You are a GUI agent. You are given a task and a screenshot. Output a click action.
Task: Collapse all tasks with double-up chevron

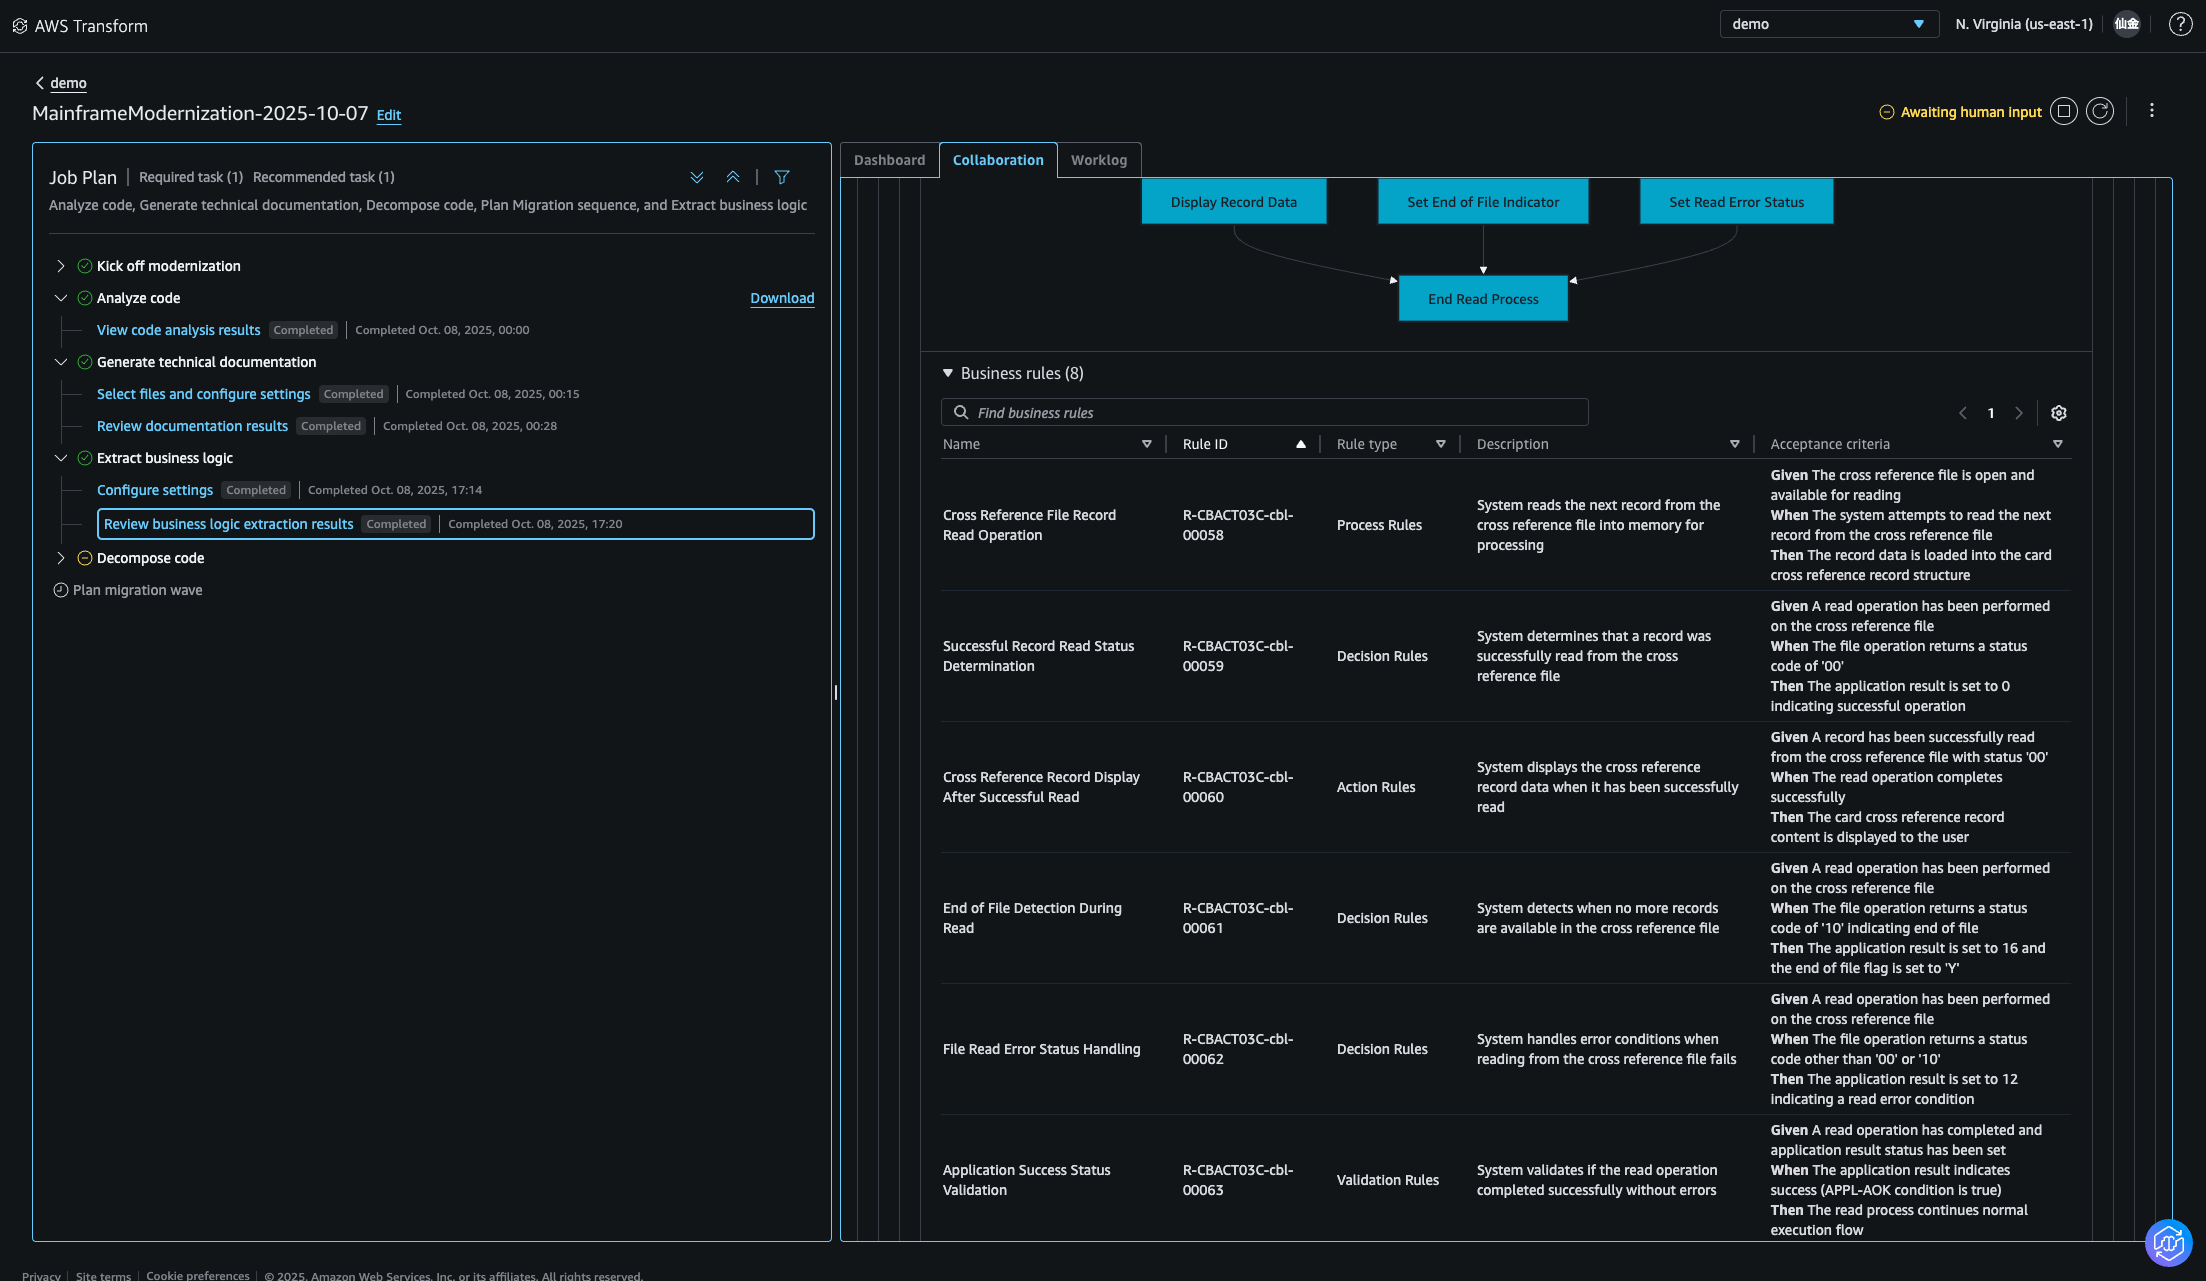(733, 177)
